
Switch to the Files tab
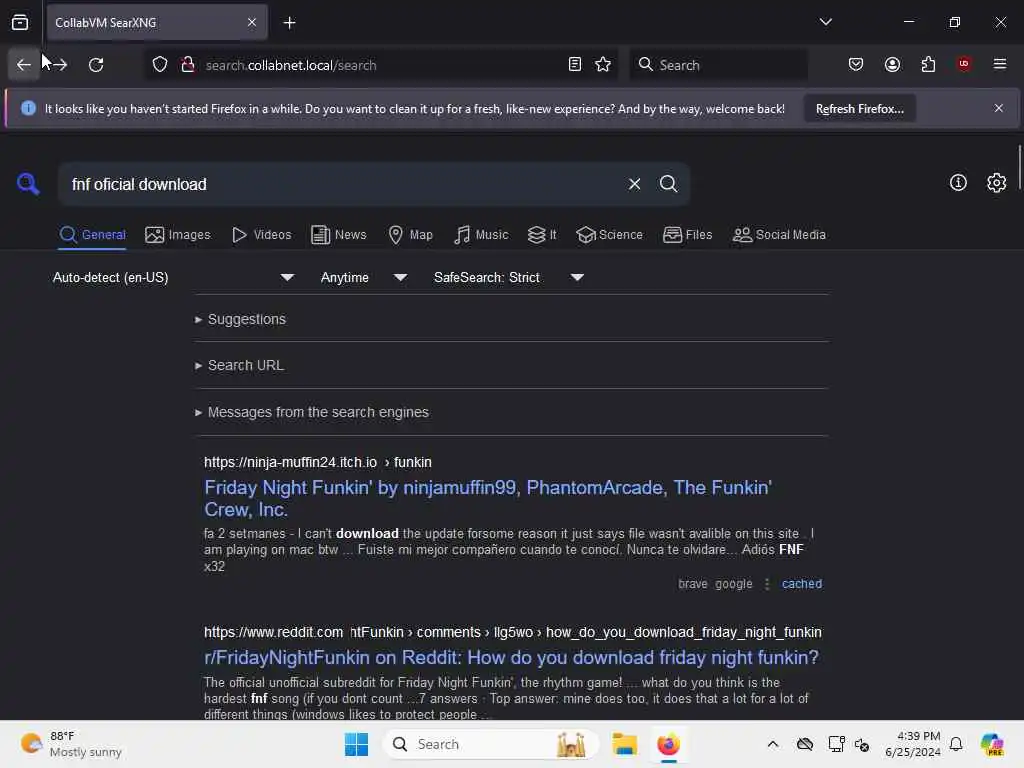pos(687,235)
